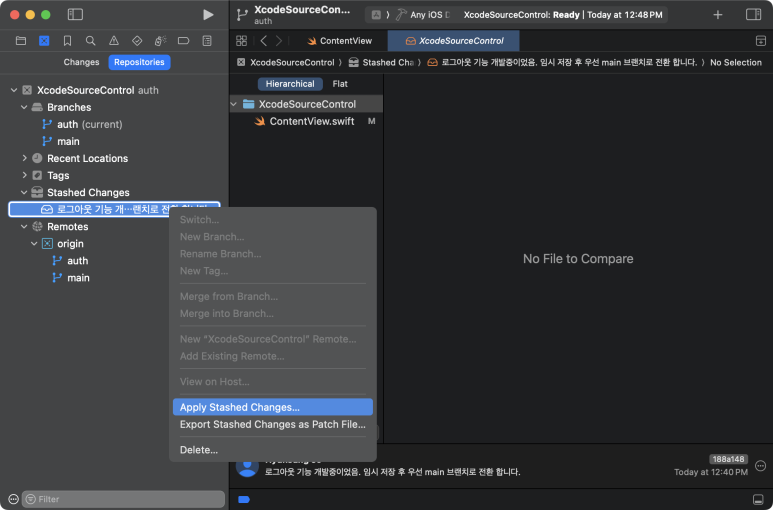Switch to Flat file view
Screen dimensions: 773x510
(340, 84)
